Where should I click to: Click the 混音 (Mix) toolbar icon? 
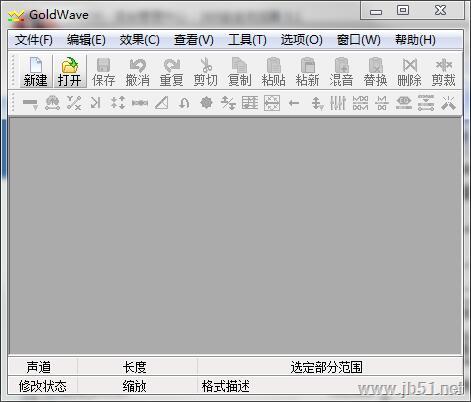(341, 65)
